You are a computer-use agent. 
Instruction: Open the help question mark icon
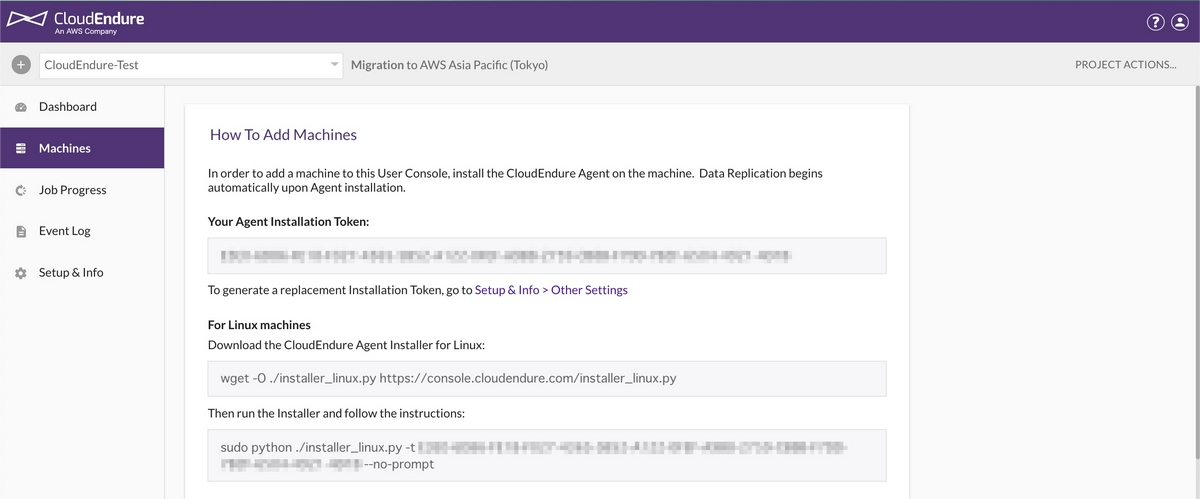1154,22
